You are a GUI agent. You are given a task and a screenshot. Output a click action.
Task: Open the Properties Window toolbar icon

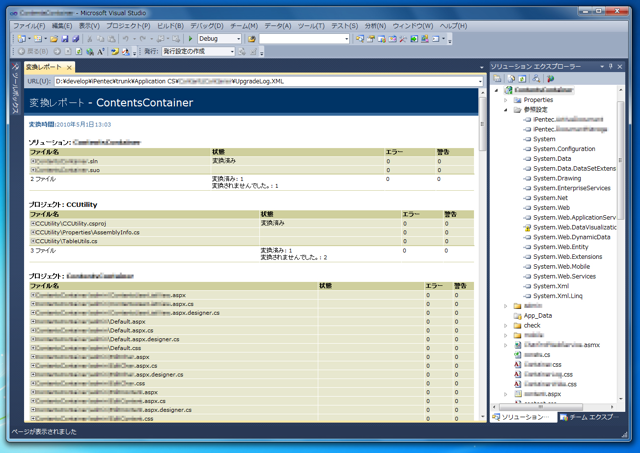tap(371, 39)
